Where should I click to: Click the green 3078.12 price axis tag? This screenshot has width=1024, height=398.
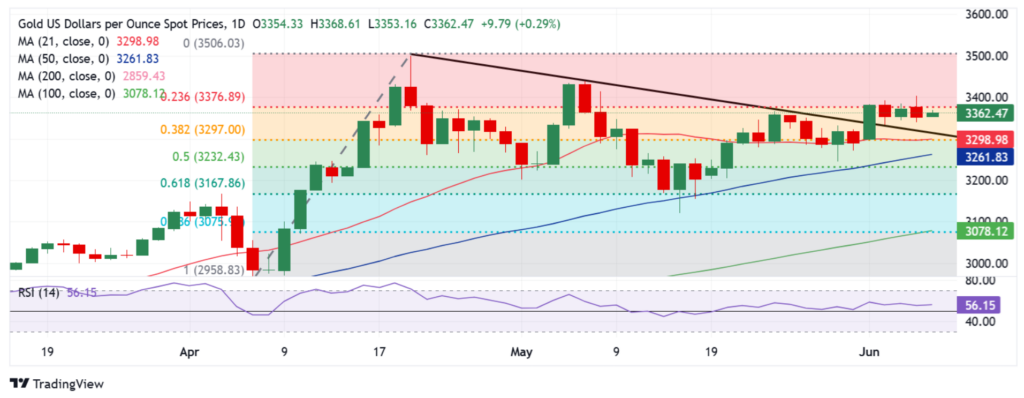point(985,230)
